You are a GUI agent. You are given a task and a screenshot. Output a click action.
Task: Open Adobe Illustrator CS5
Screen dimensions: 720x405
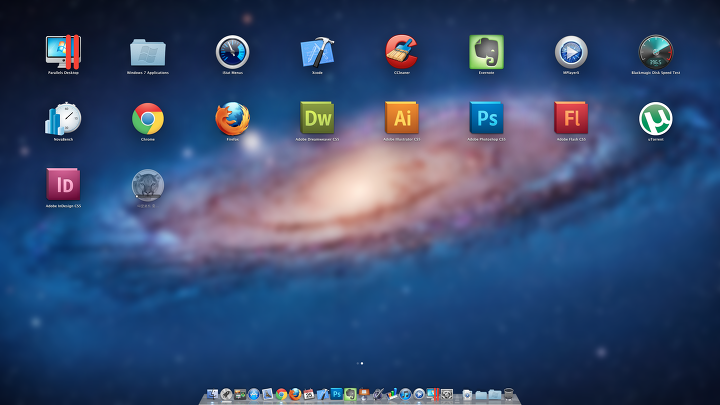point(401,118)
